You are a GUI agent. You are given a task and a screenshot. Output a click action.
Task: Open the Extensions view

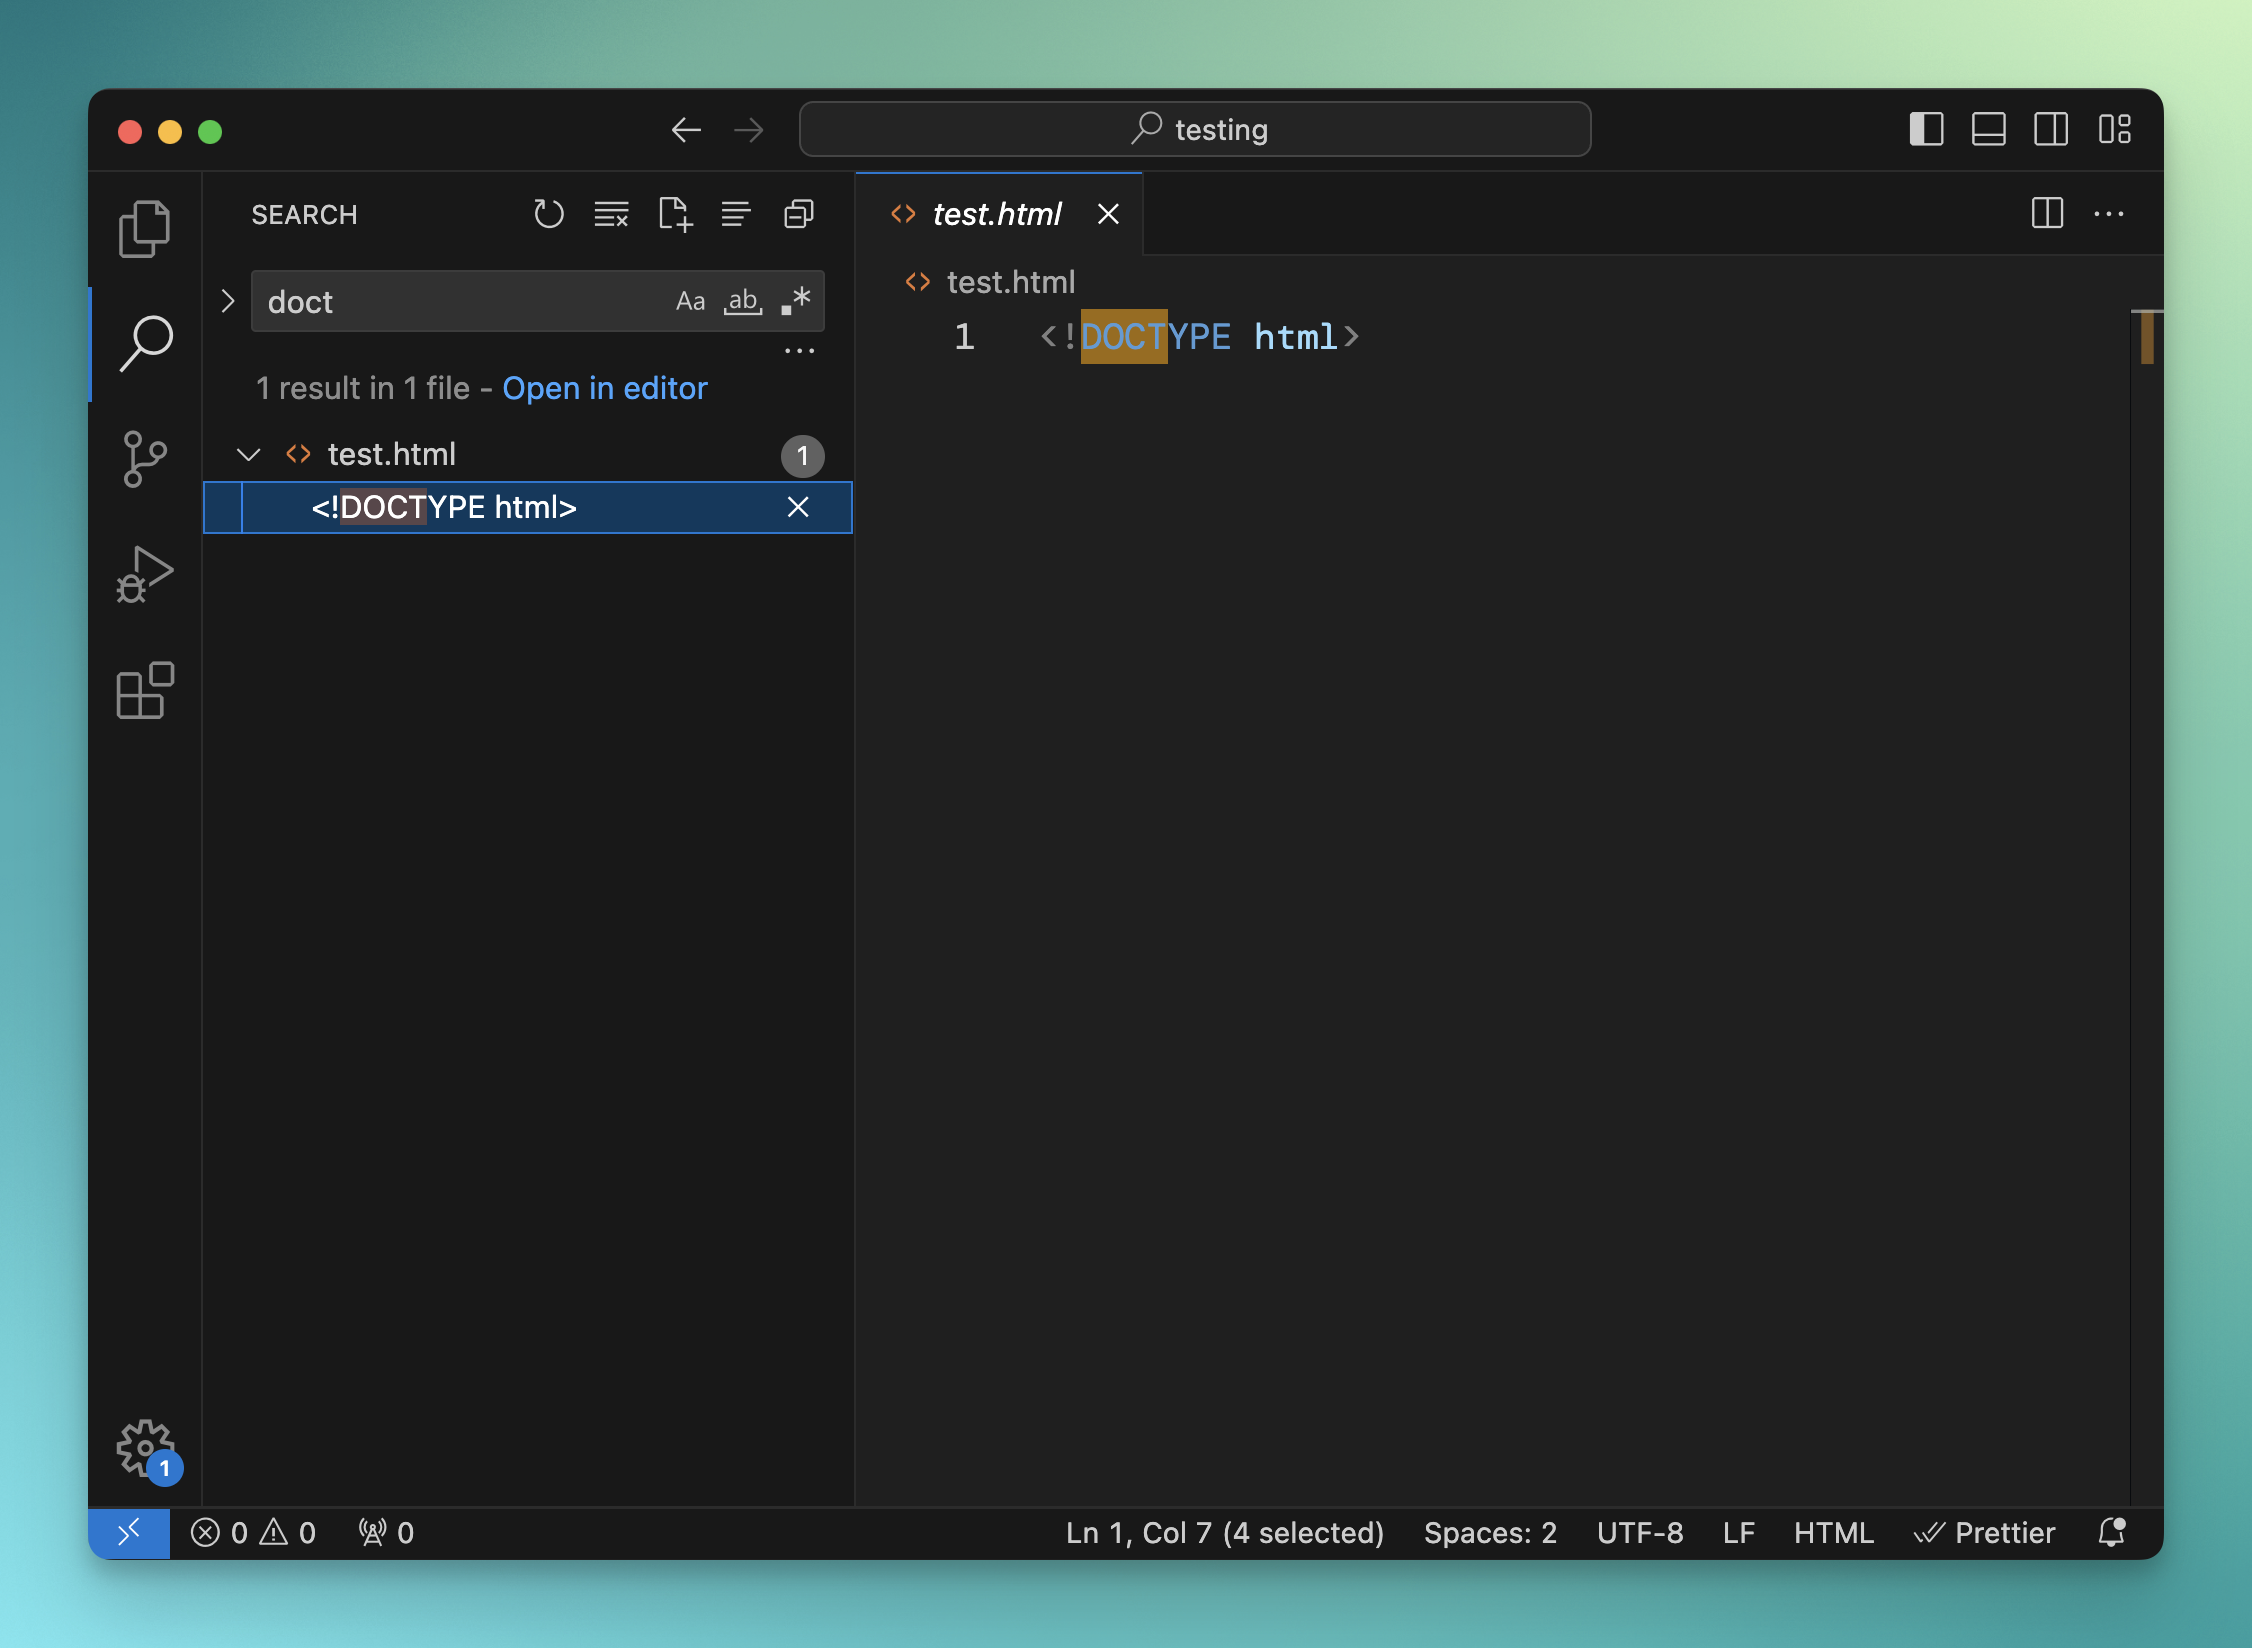tap(145, 690)
